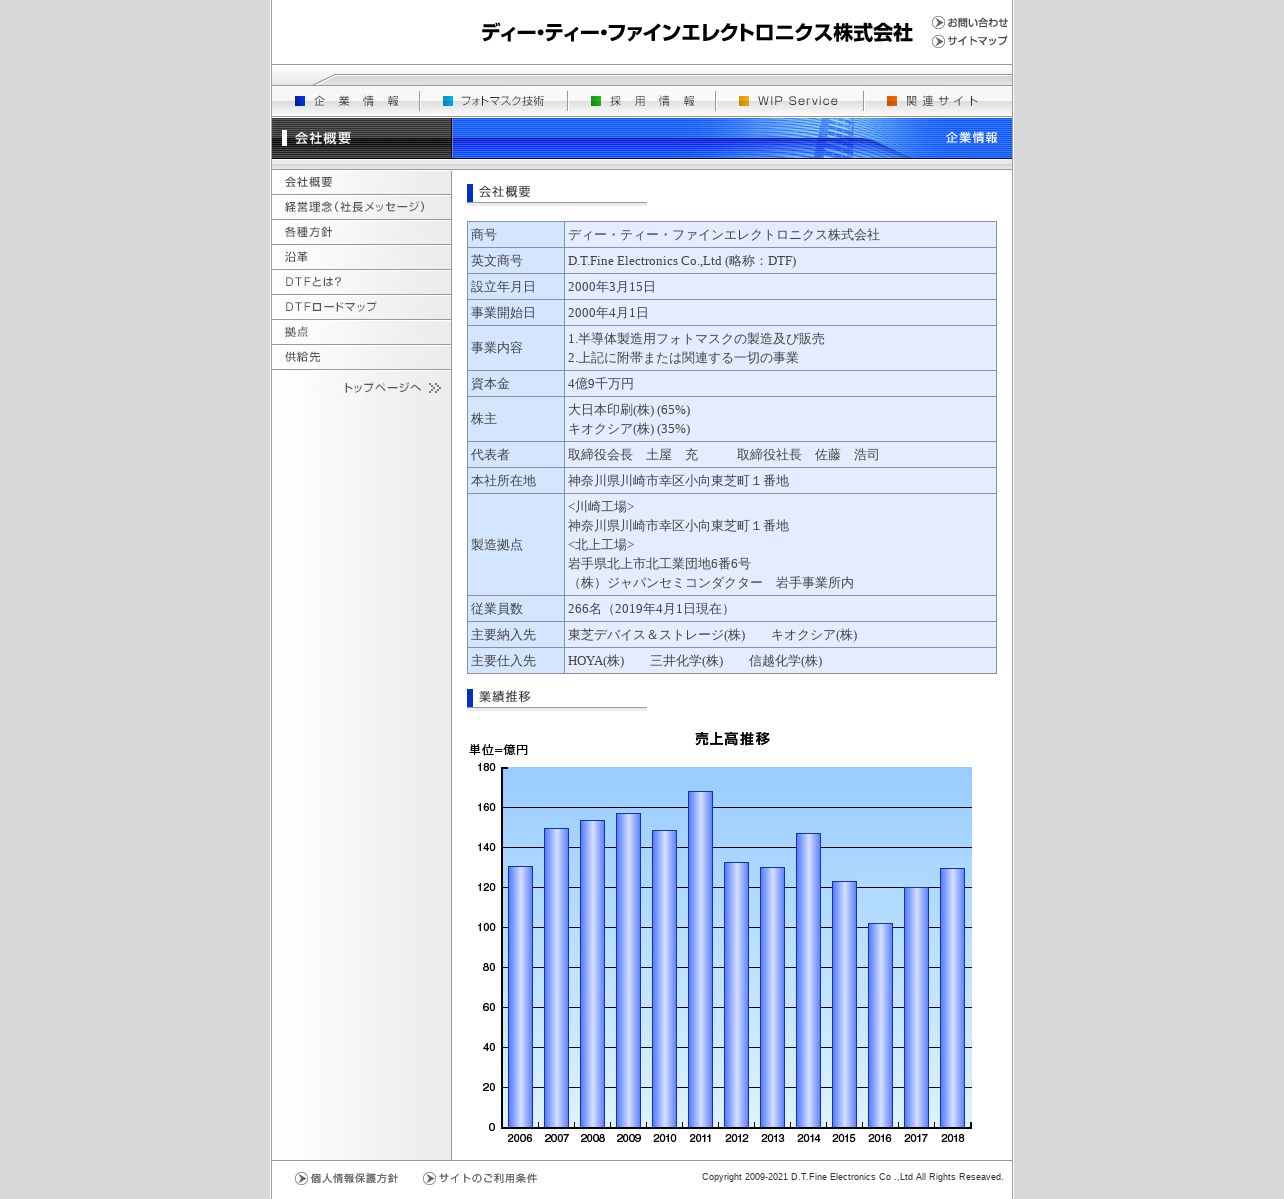Click the double-arrow icon next to トップページへ
The width and height of the screenshot is (1284, 1199).
pyautogui.click(x=434, y=388)
